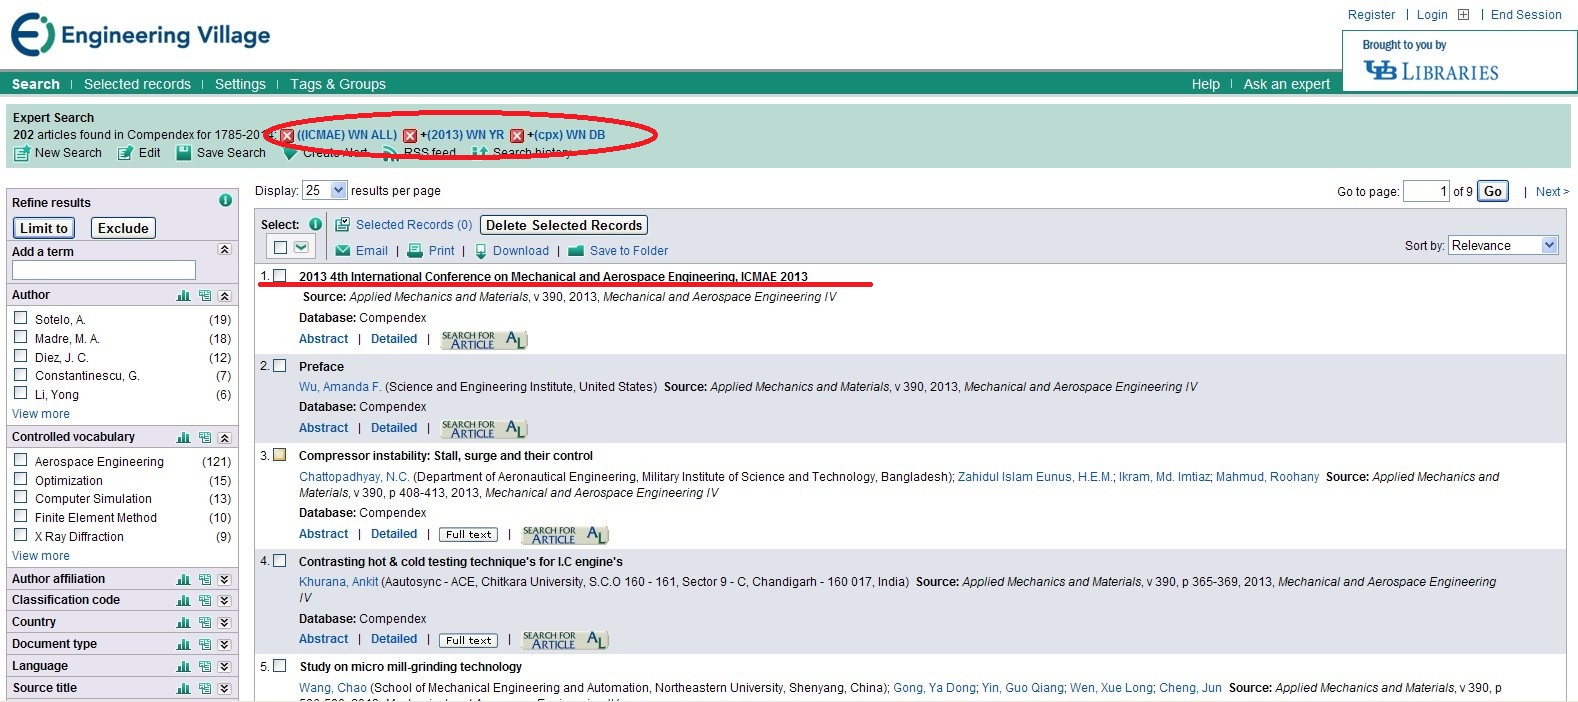Click the Delete Selected Records button
This screenshot has width=1578, height=702.
[564, 225]
